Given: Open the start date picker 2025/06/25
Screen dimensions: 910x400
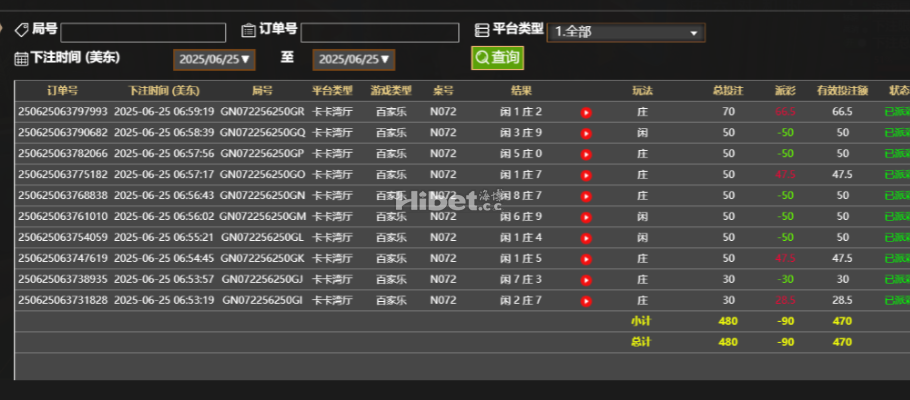Looking at the screenshot, I should 214,59.
